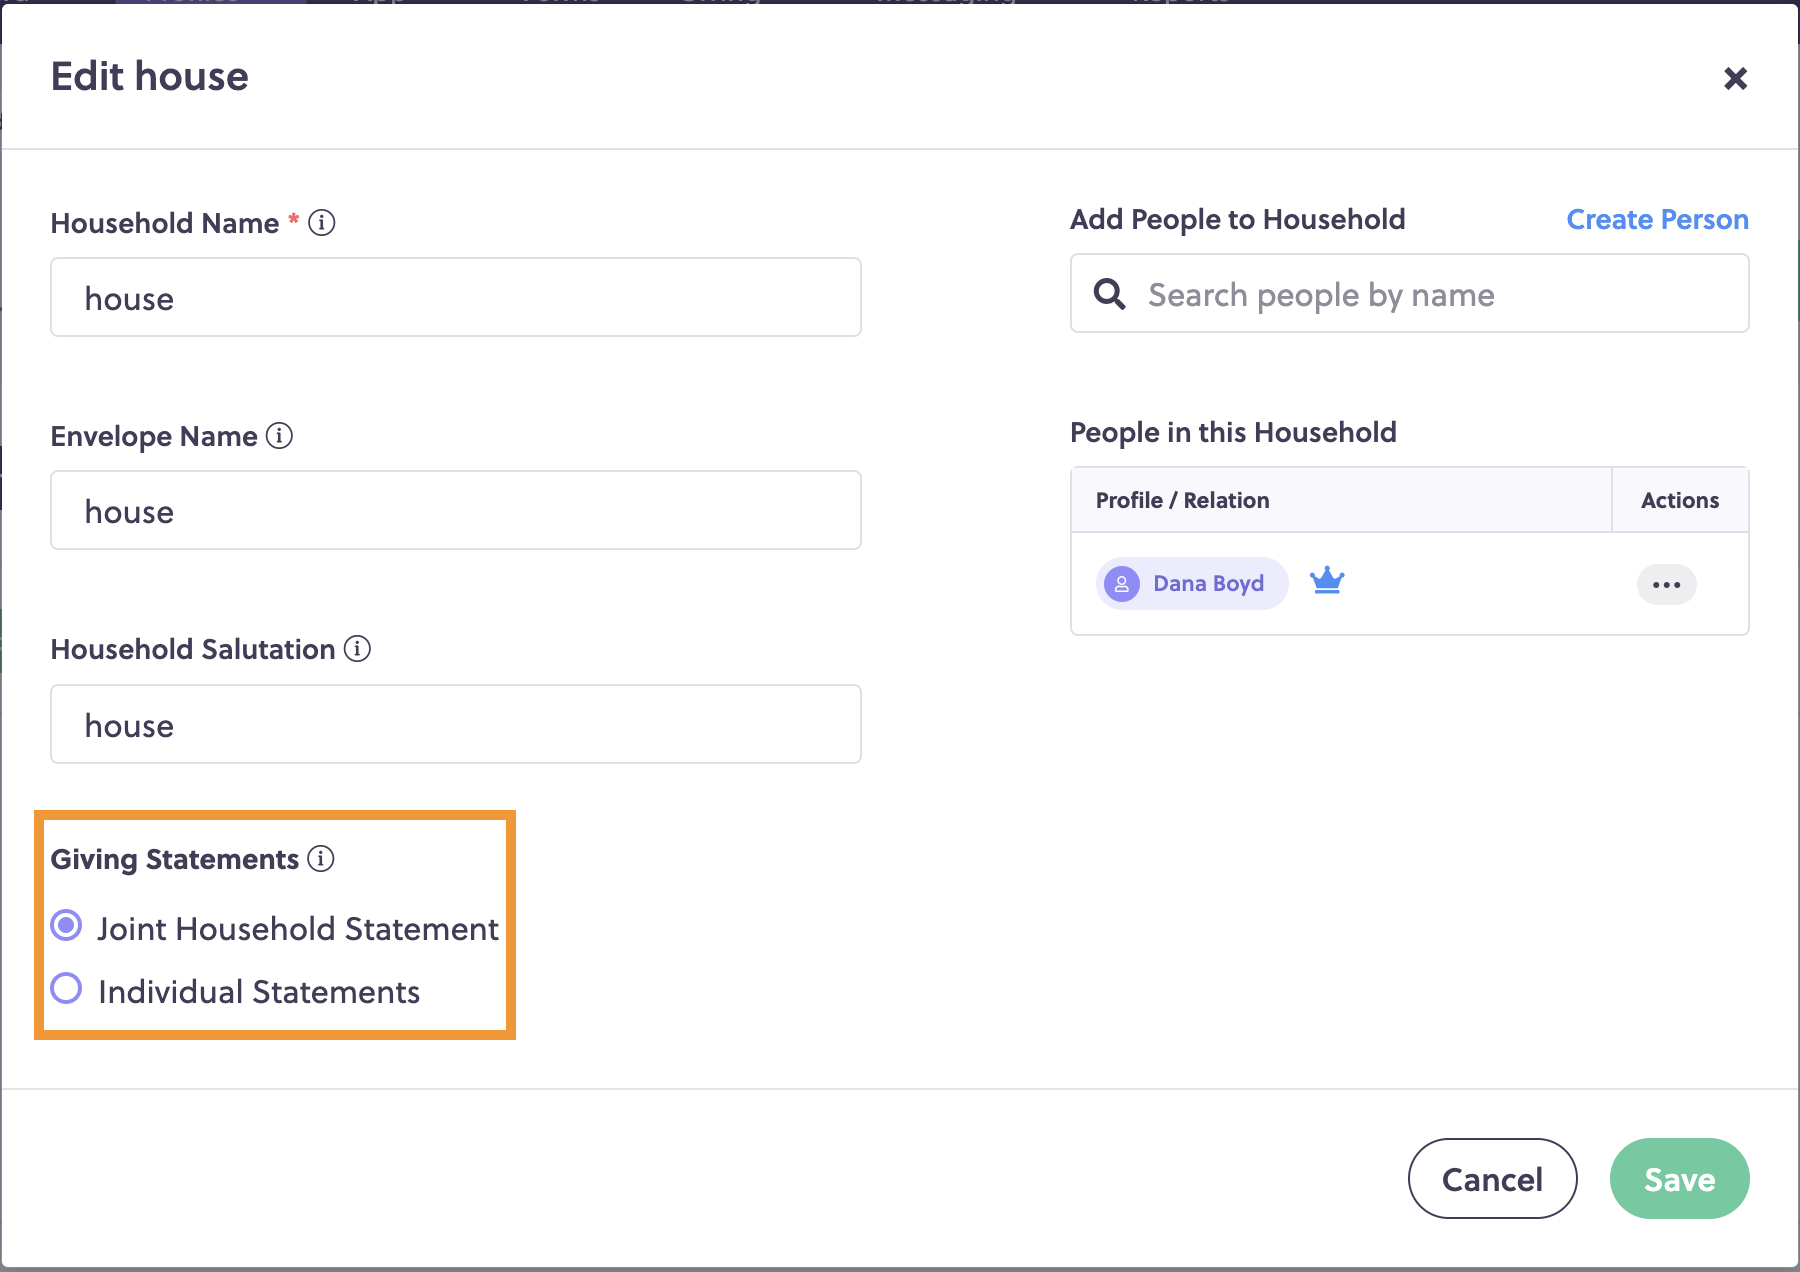Image resolution: width=1800 pixels, height=1272 pixels.
Task: Cancel editing the household
Action: 1493,1179
